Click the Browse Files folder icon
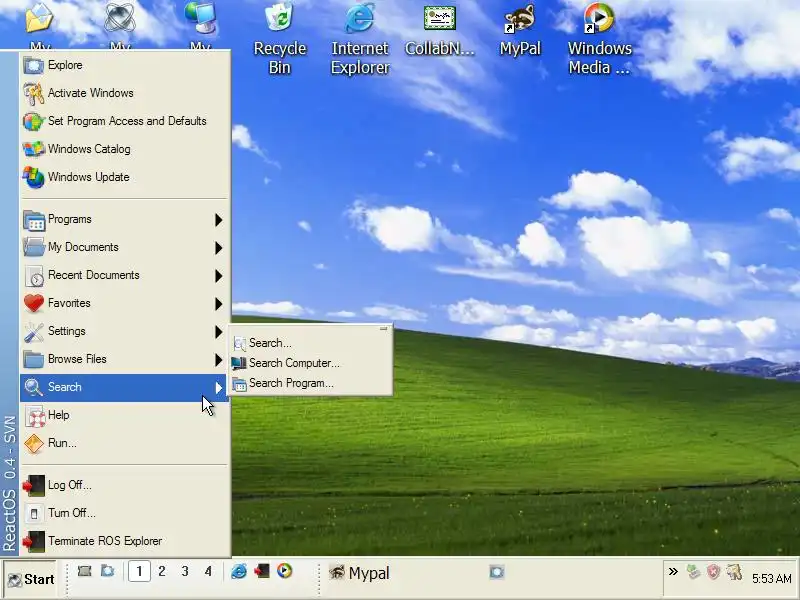This screenshot has width=800, height=600. tap(34, 360)
